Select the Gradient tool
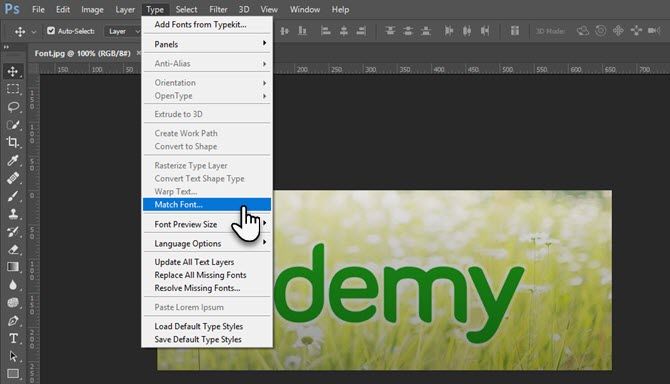 coord(13,267)
